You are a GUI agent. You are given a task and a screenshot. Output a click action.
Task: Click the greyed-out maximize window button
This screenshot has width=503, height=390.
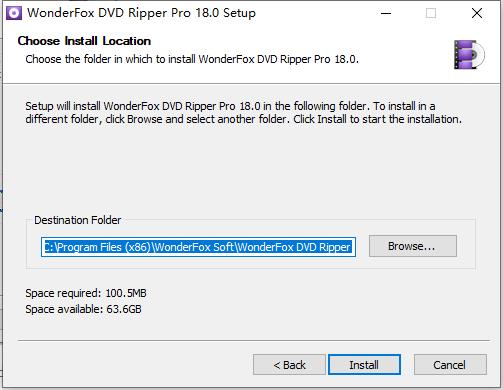431,13
